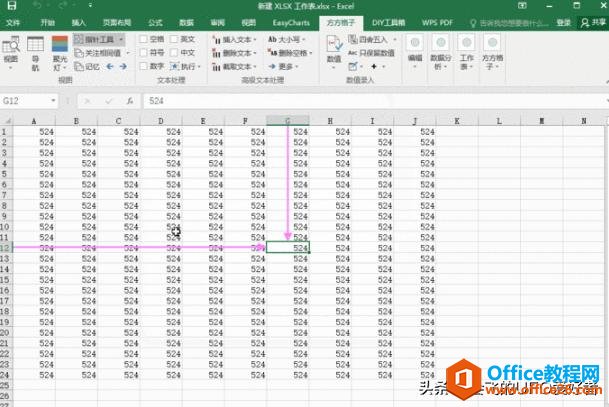Enable the 符号 checkbox

143,52
